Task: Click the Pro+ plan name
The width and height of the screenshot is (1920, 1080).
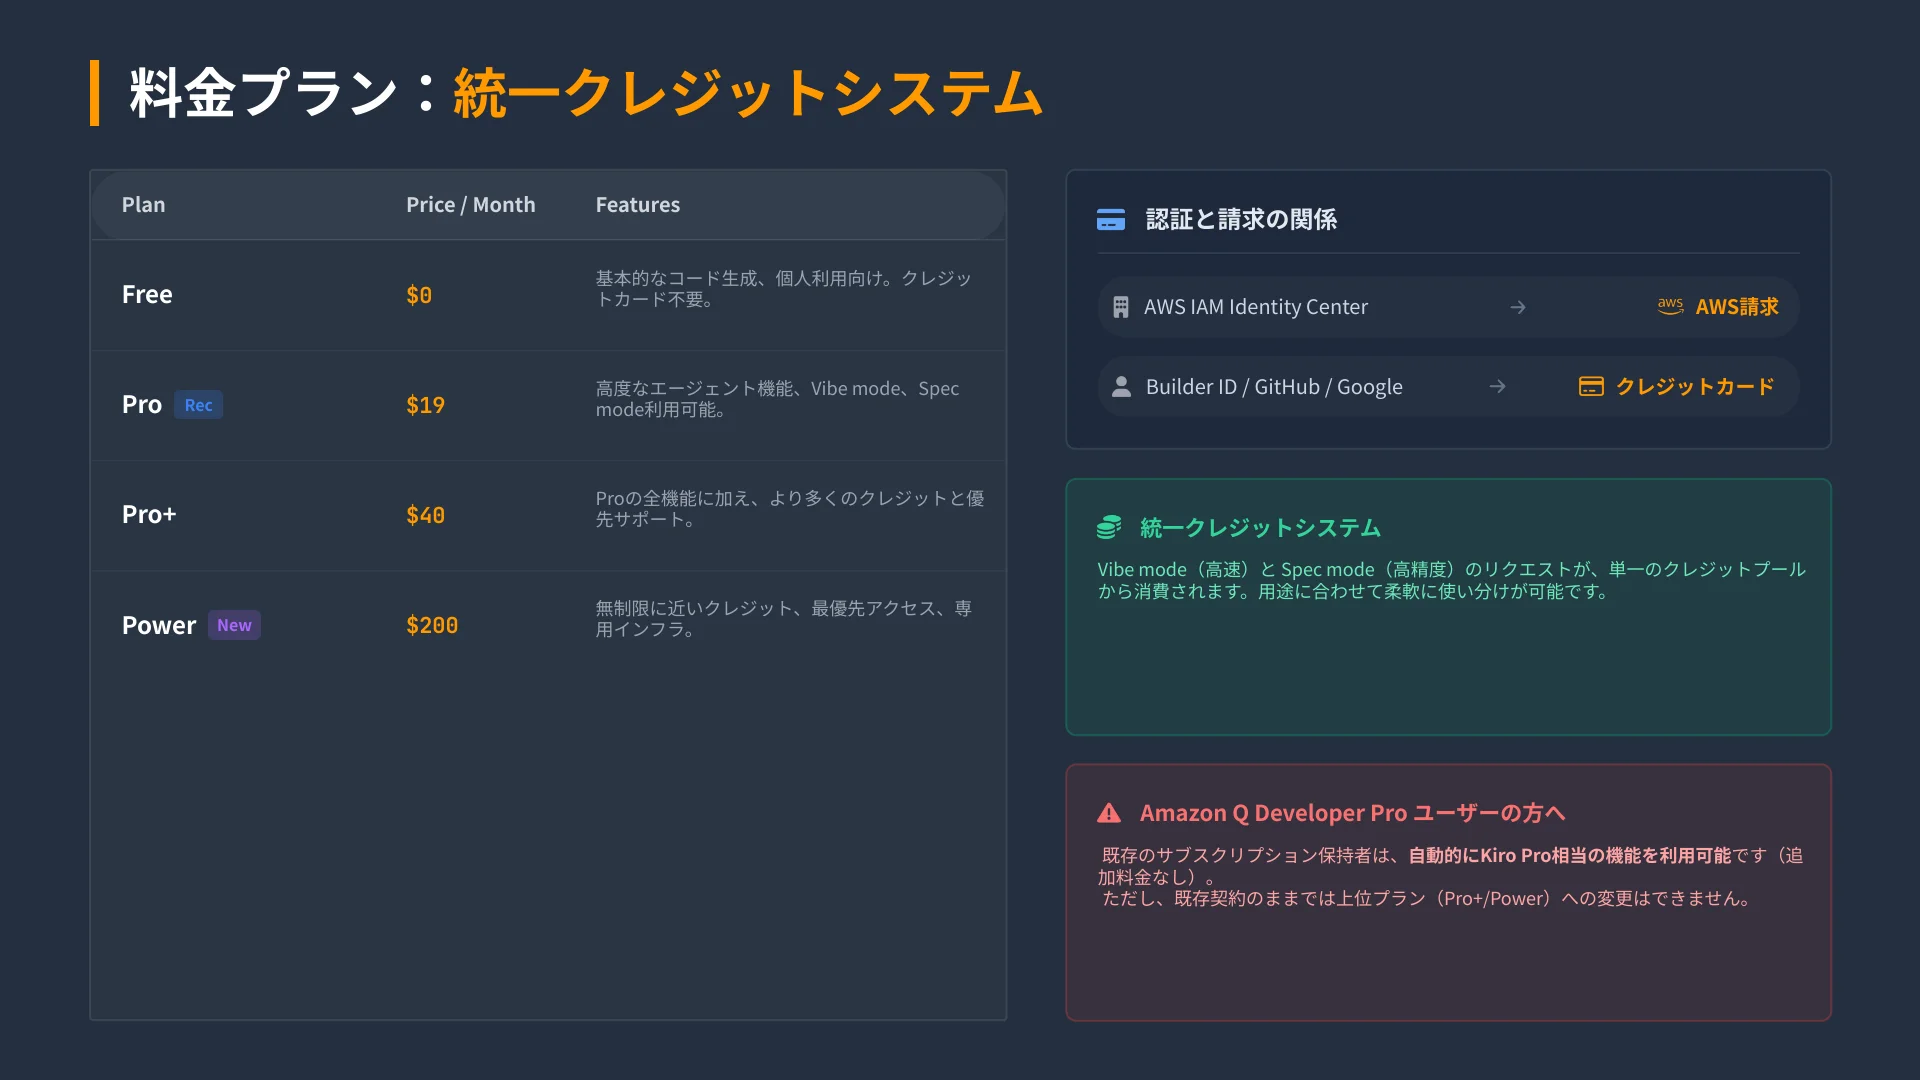Action: pyautogui.click(x=149, y=515)
